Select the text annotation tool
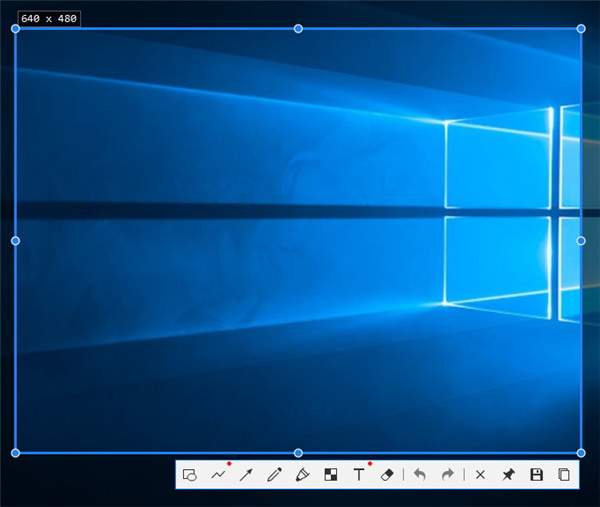 pyautogui.click(x=359, y=475)
